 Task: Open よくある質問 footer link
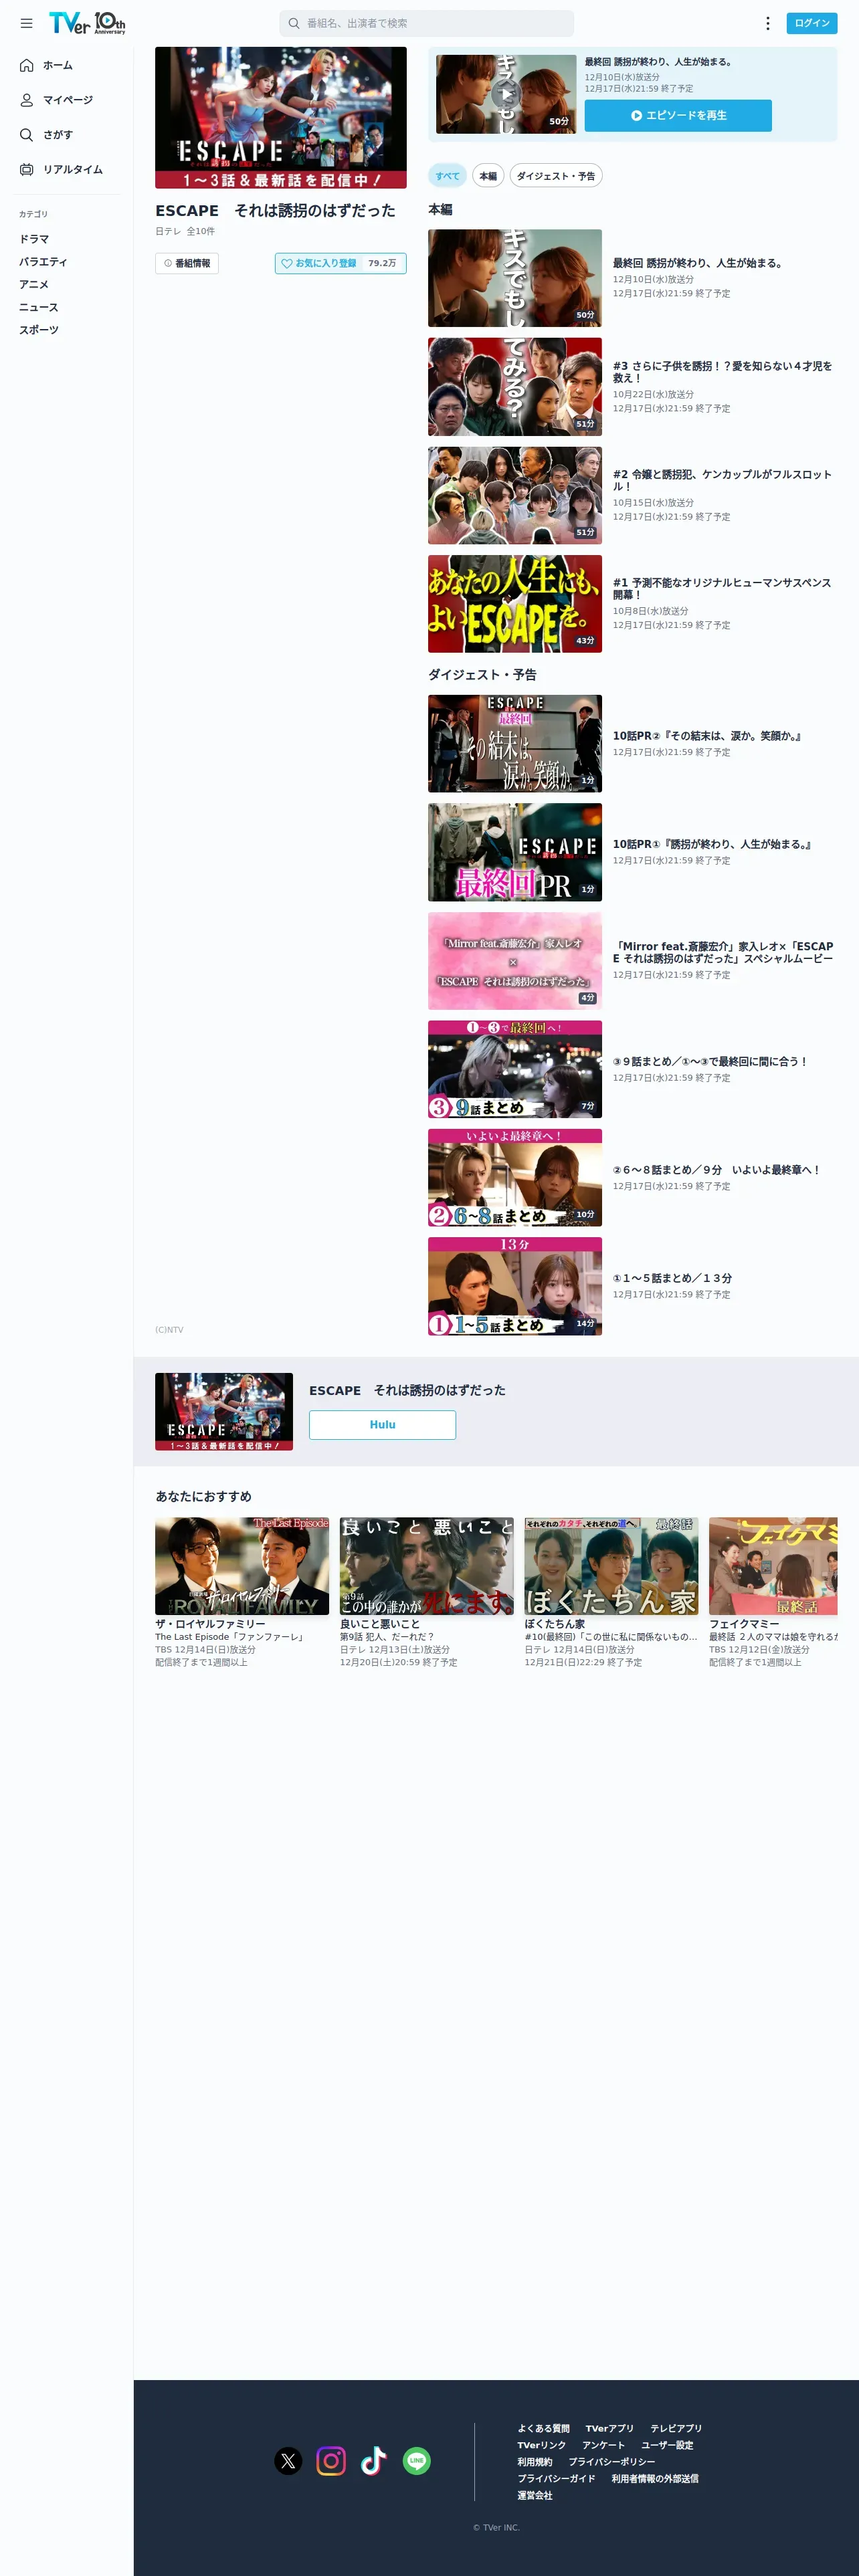point(543,2428)
